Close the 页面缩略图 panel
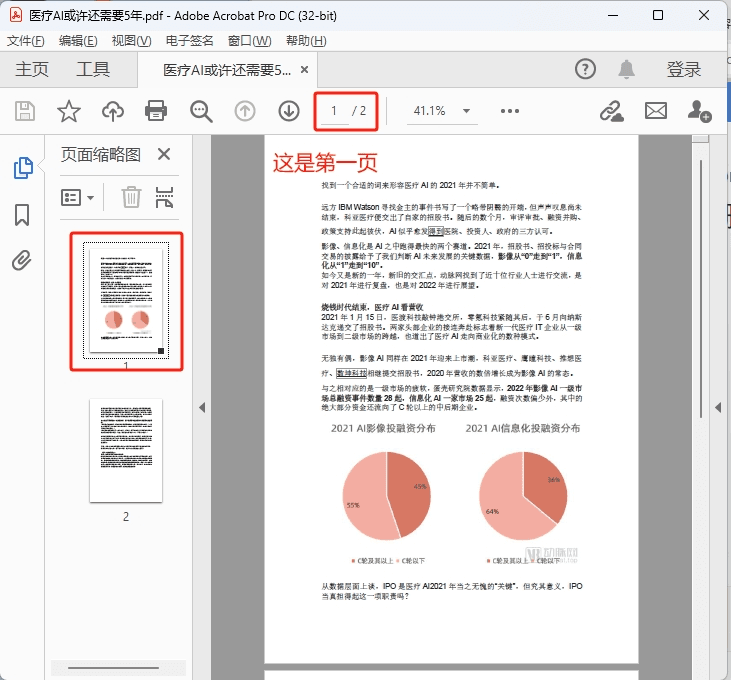The width and height of the screenshot is (731, 680). [x=164, y=154]
